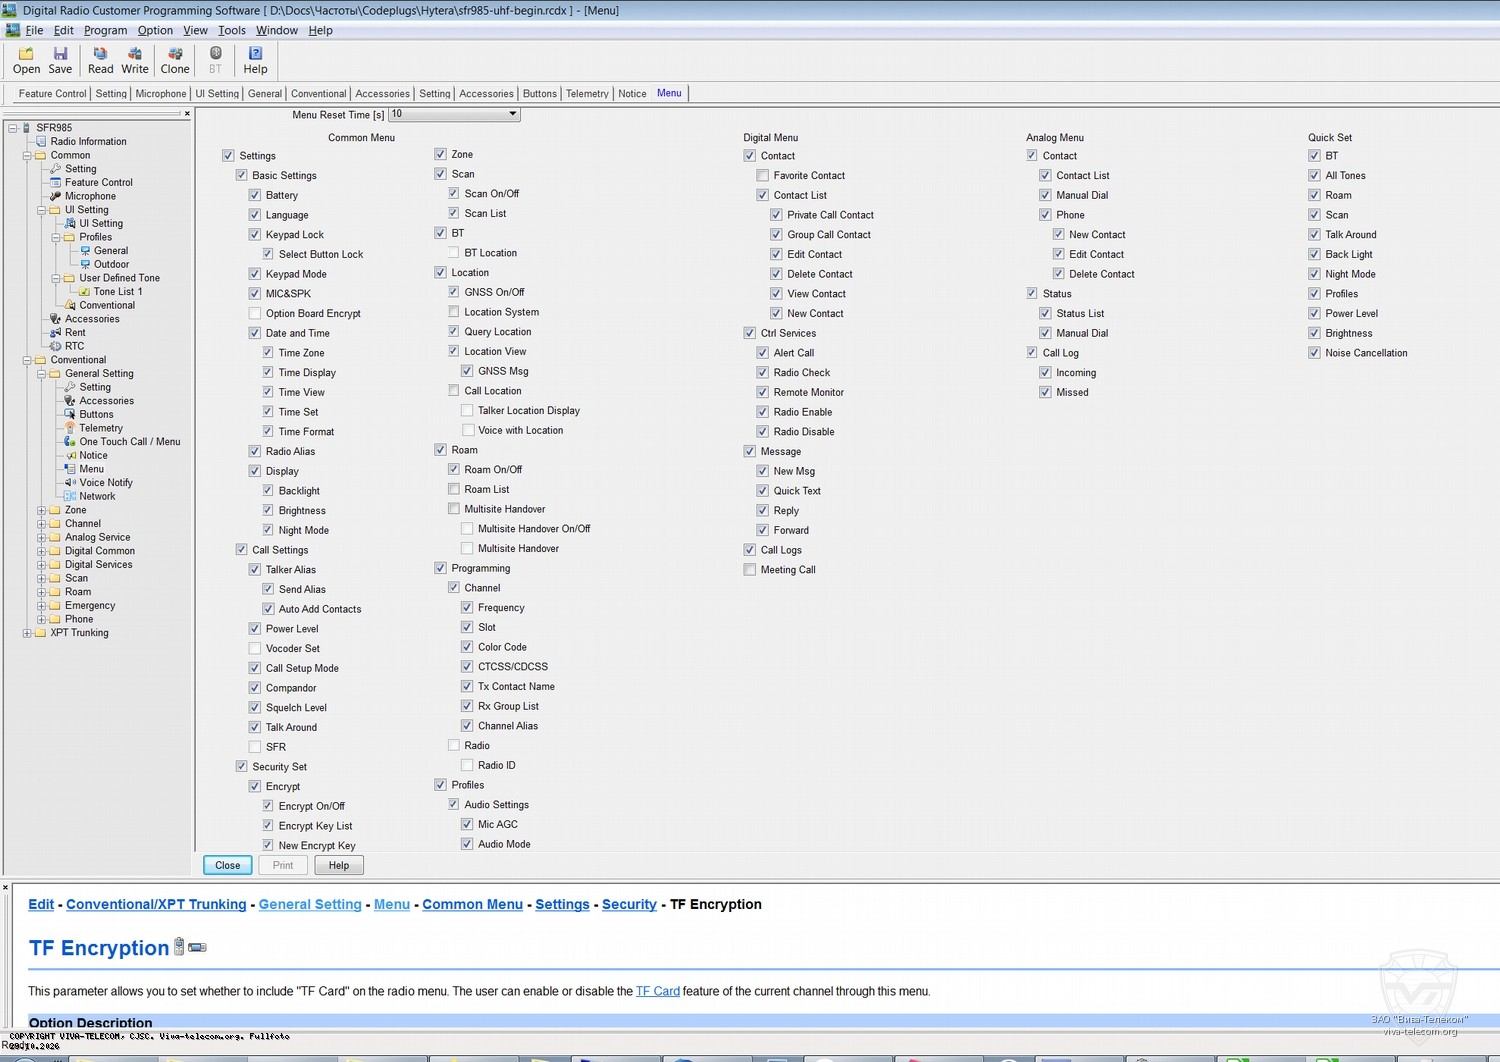Expand the Digital Services tree node

click(x=42, y=565)
